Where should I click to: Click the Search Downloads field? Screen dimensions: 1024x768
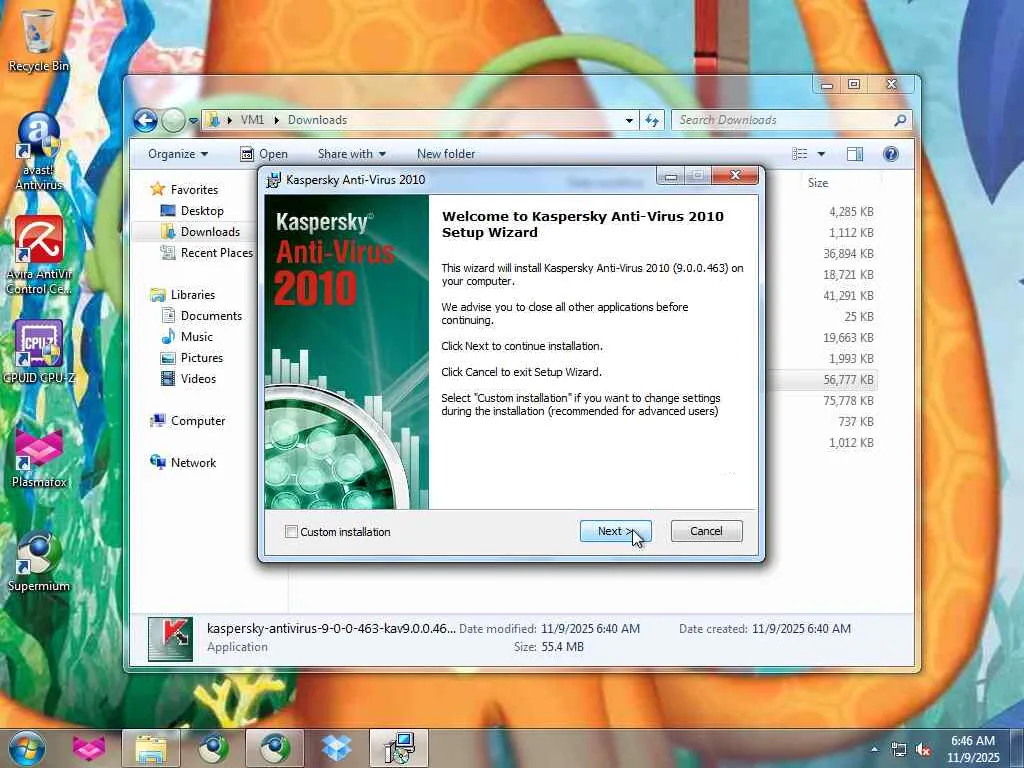792,120
